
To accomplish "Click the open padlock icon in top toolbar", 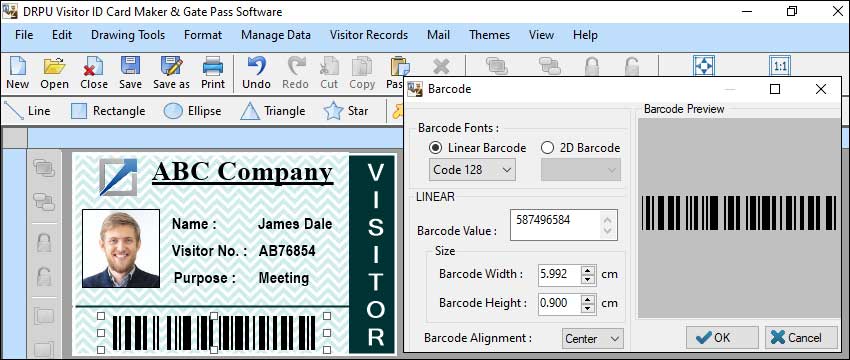I will click(631, 66).
